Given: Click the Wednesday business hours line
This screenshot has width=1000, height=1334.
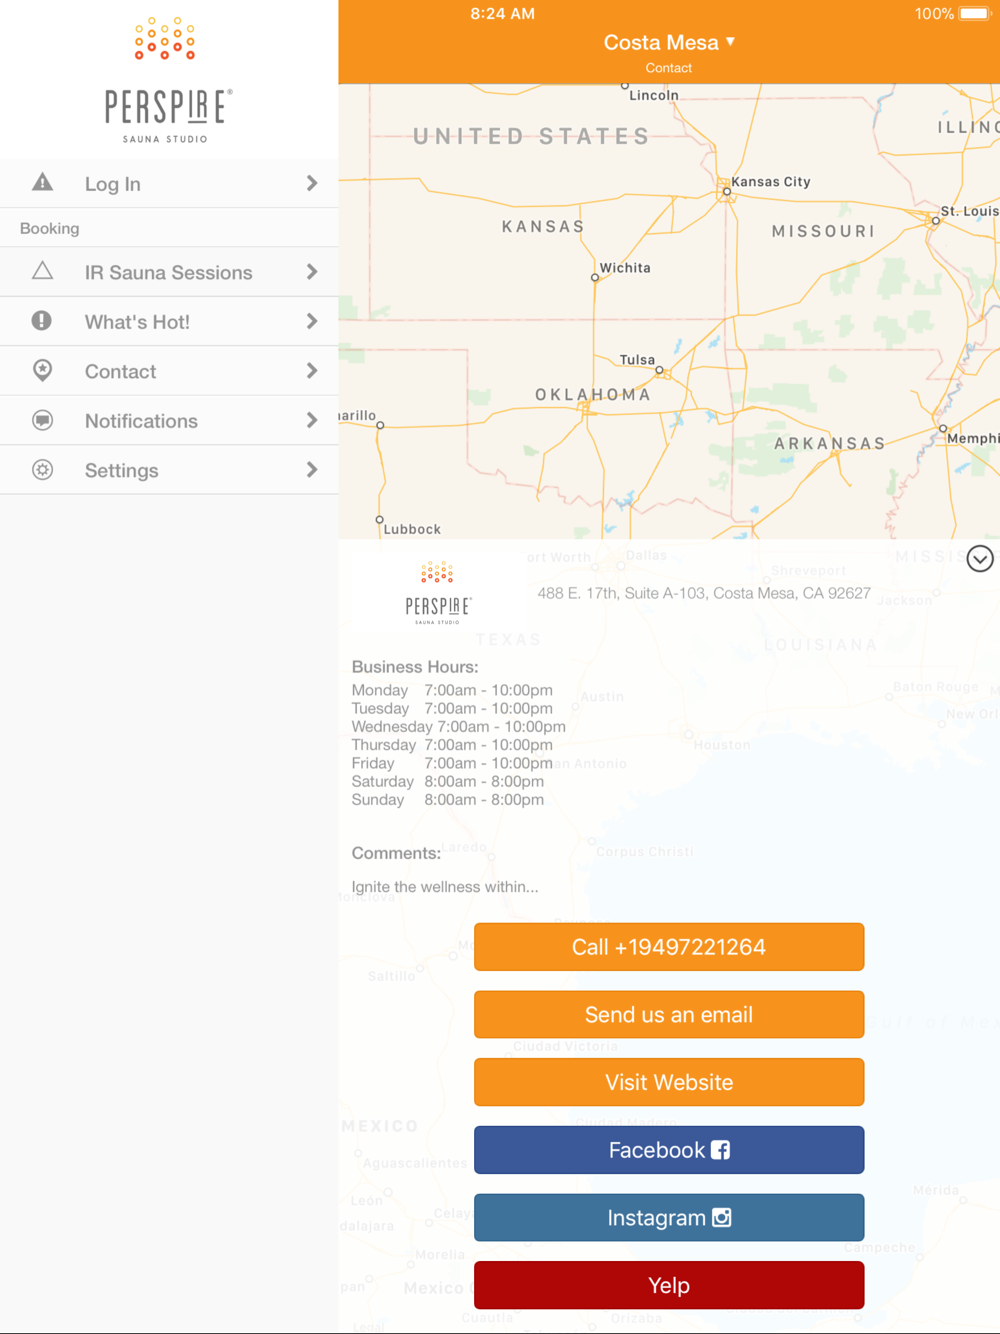Looking at the screenshot, I should [459, 727].
